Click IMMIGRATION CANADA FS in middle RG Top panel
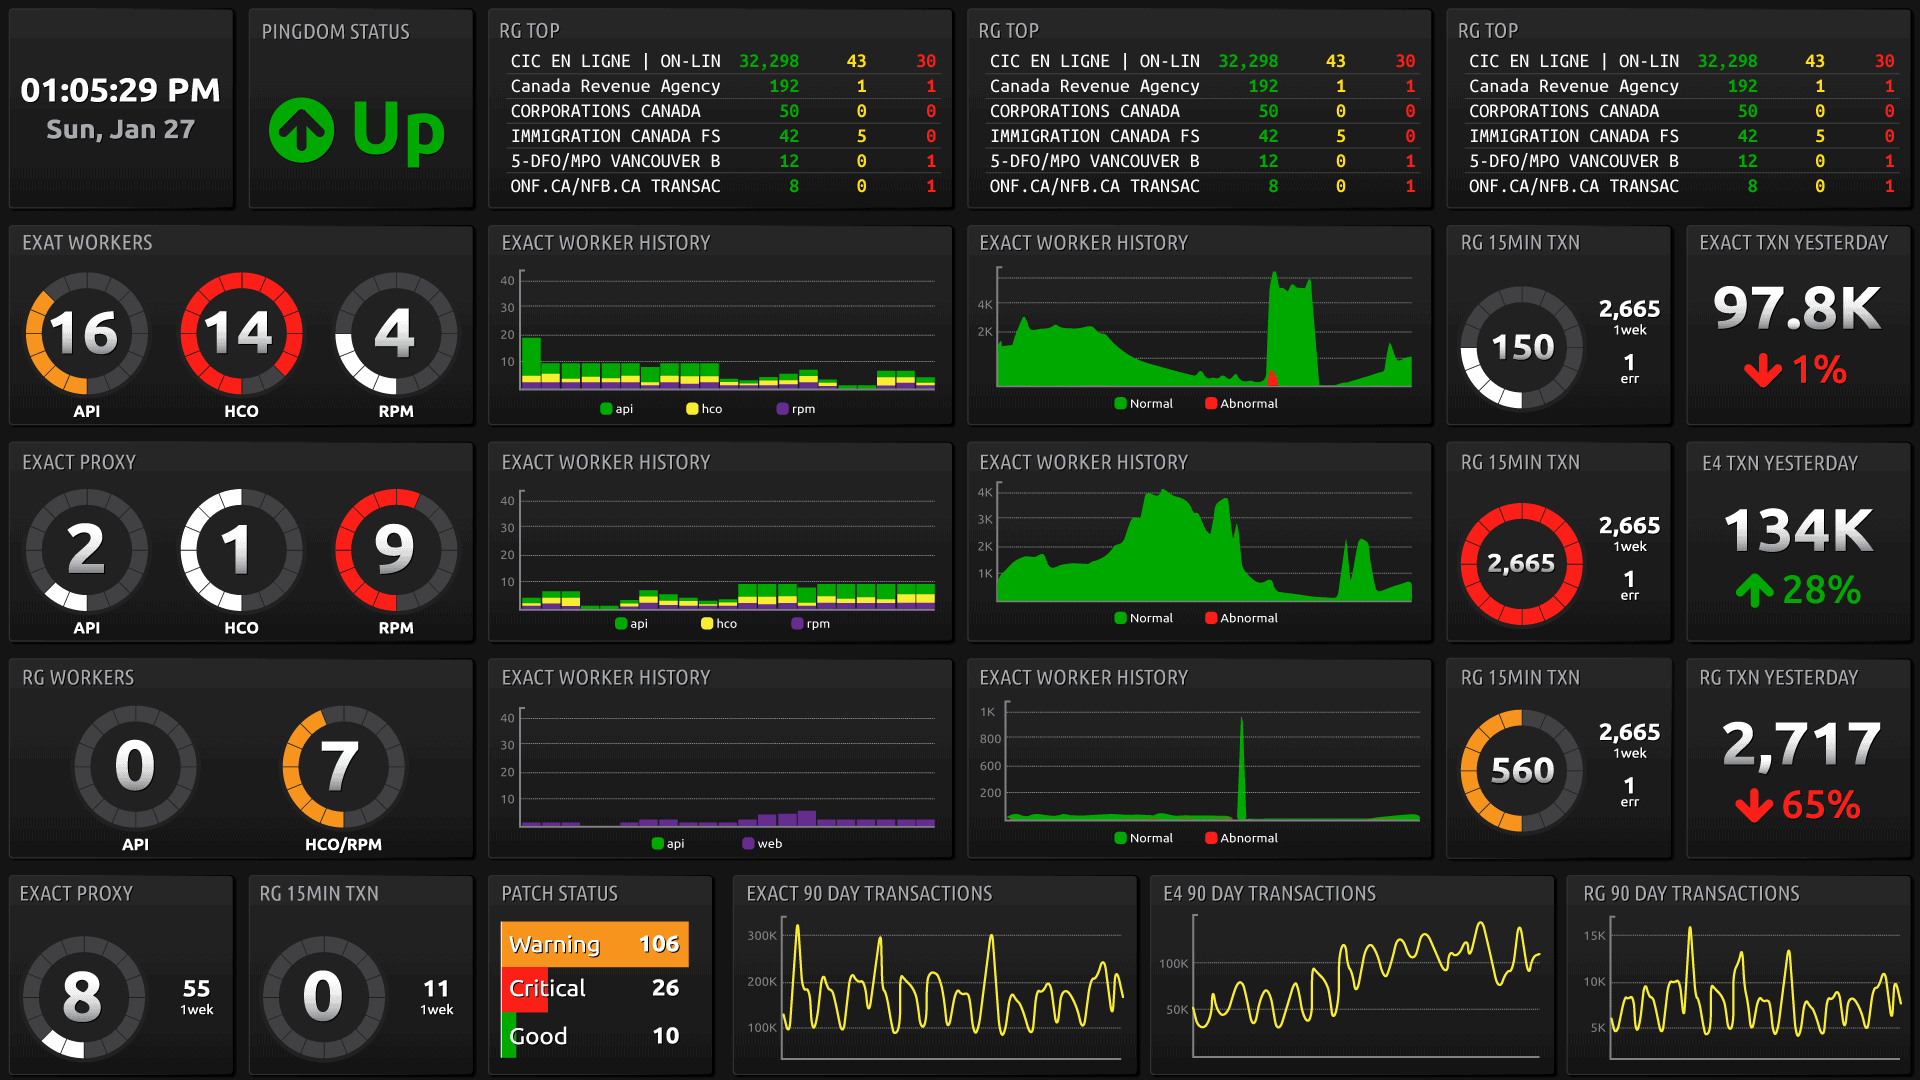Viewport: 1920px width, 1080px height. 1094,136
